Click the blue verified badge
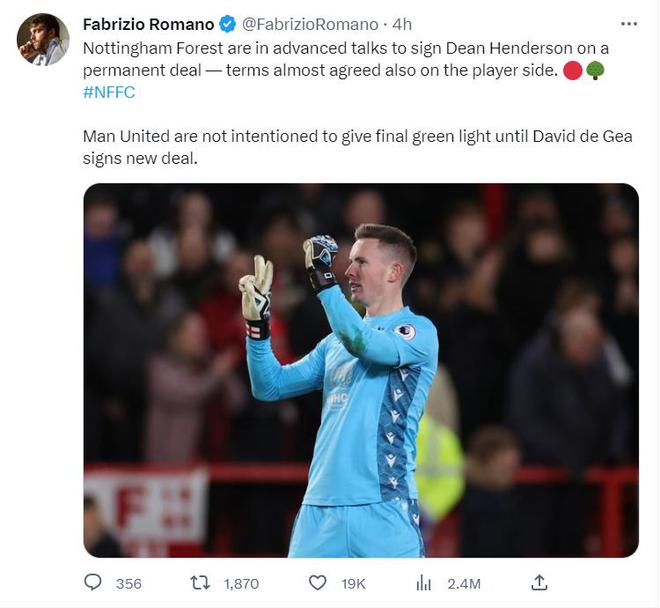Screen dimensions: 660x608 tap(228, 24)
